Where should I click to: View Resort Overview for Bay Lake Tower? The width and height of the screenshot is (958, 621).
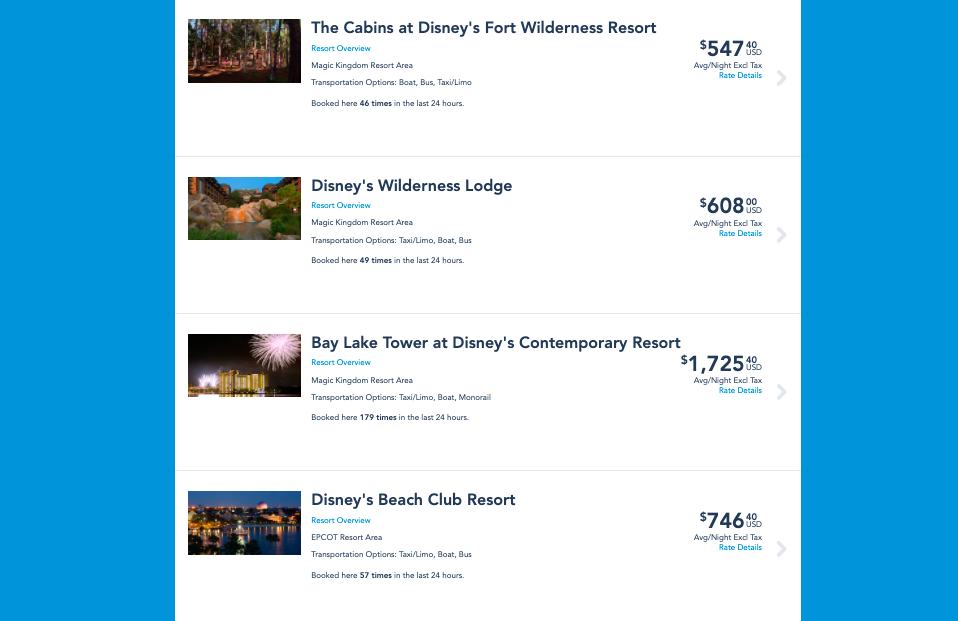pyautogui.click(x=340, y=362)
